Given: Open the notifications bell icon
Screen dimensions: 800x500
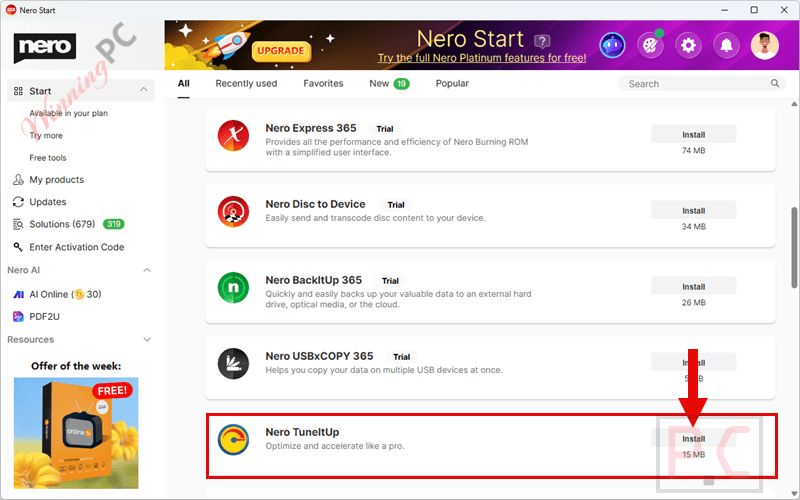Looking at the screenshot, I should point(727,46).
